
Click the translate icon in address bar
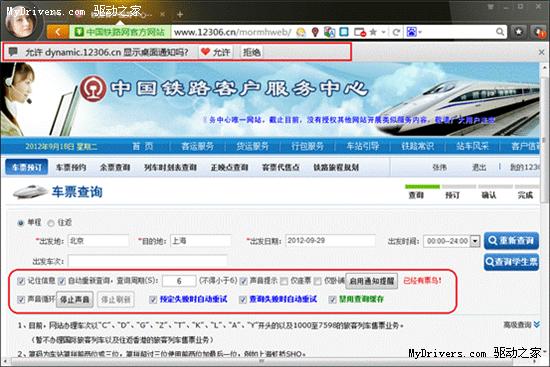click(x=329, y=32)
